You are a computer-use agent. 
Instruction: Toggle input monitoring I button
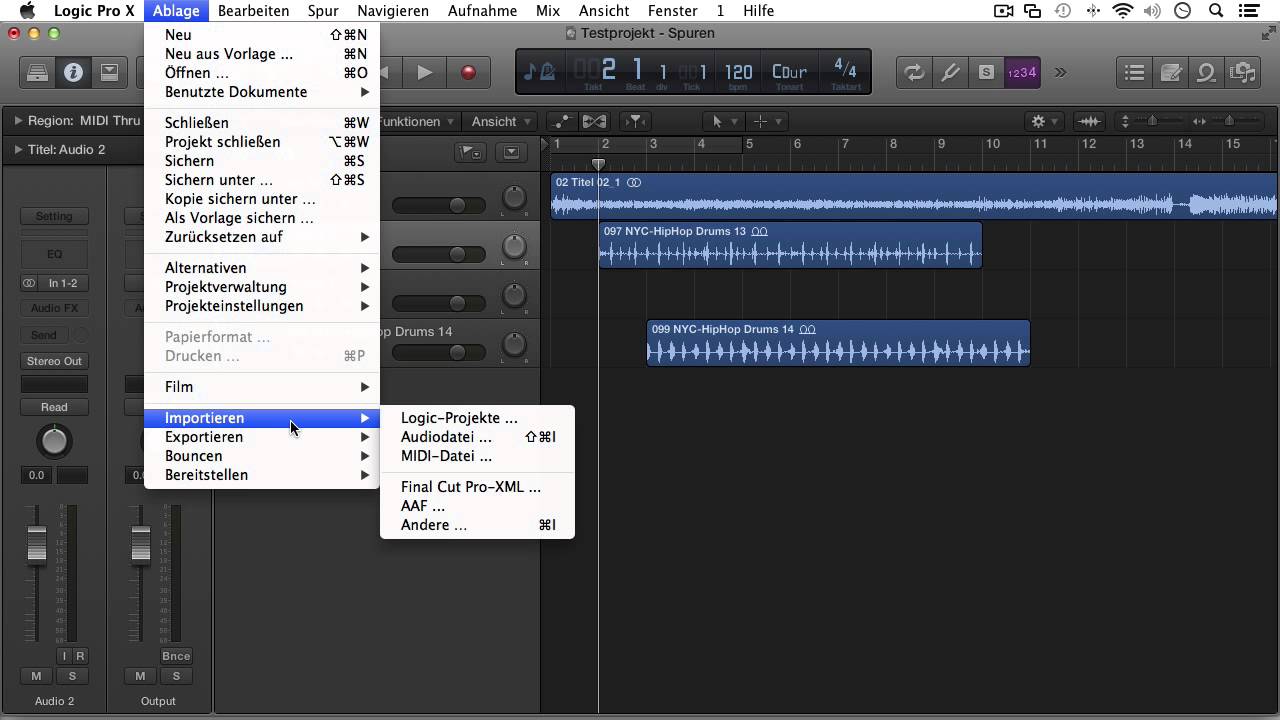pos(64,656)
